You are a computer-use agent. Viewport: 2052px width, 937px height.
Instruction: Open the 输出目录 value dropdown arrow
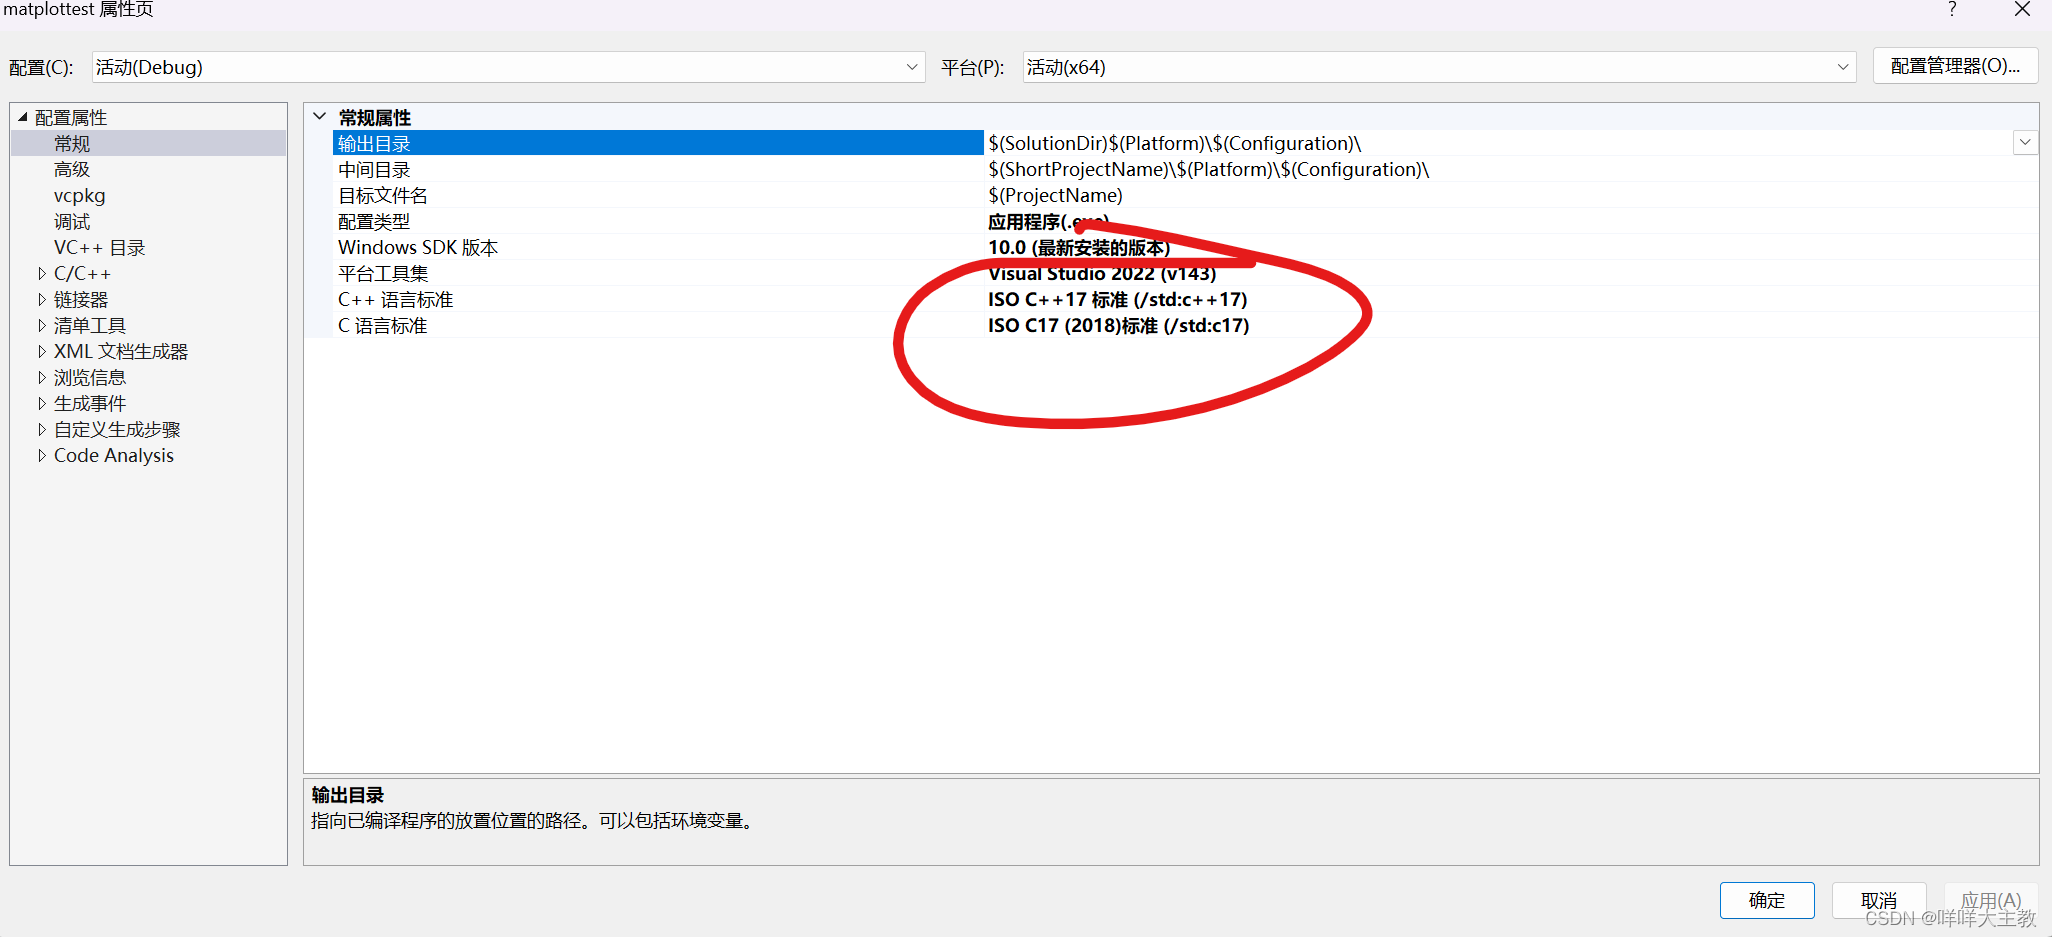[2025, 143]
